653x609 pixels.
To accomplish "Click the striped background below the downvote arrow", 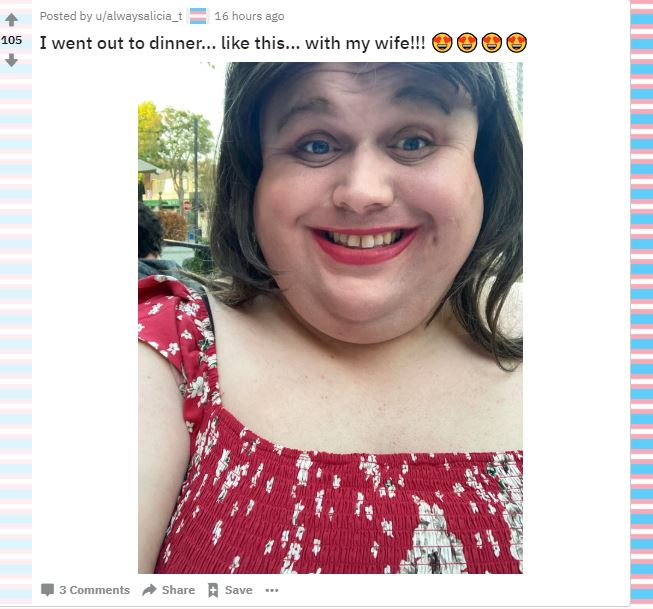I will (16, 333).
